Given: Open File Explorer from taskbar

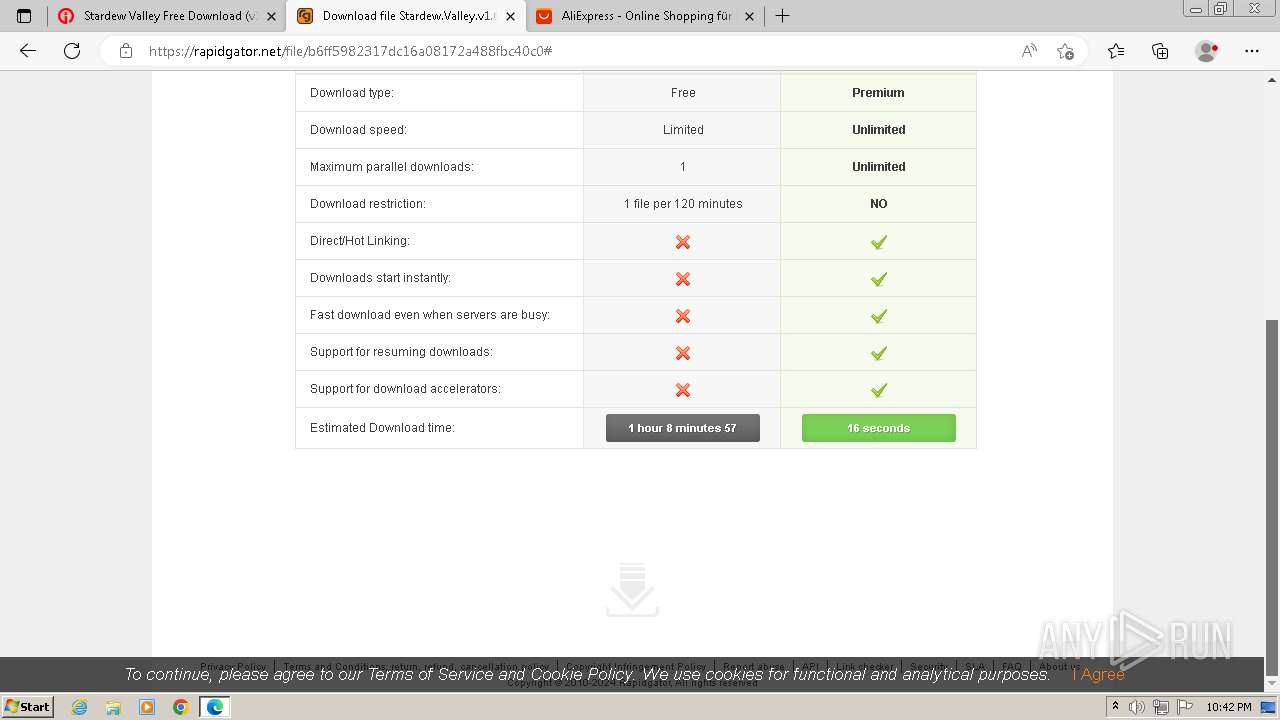Looking at the screenshot, I should click(113, 707).
